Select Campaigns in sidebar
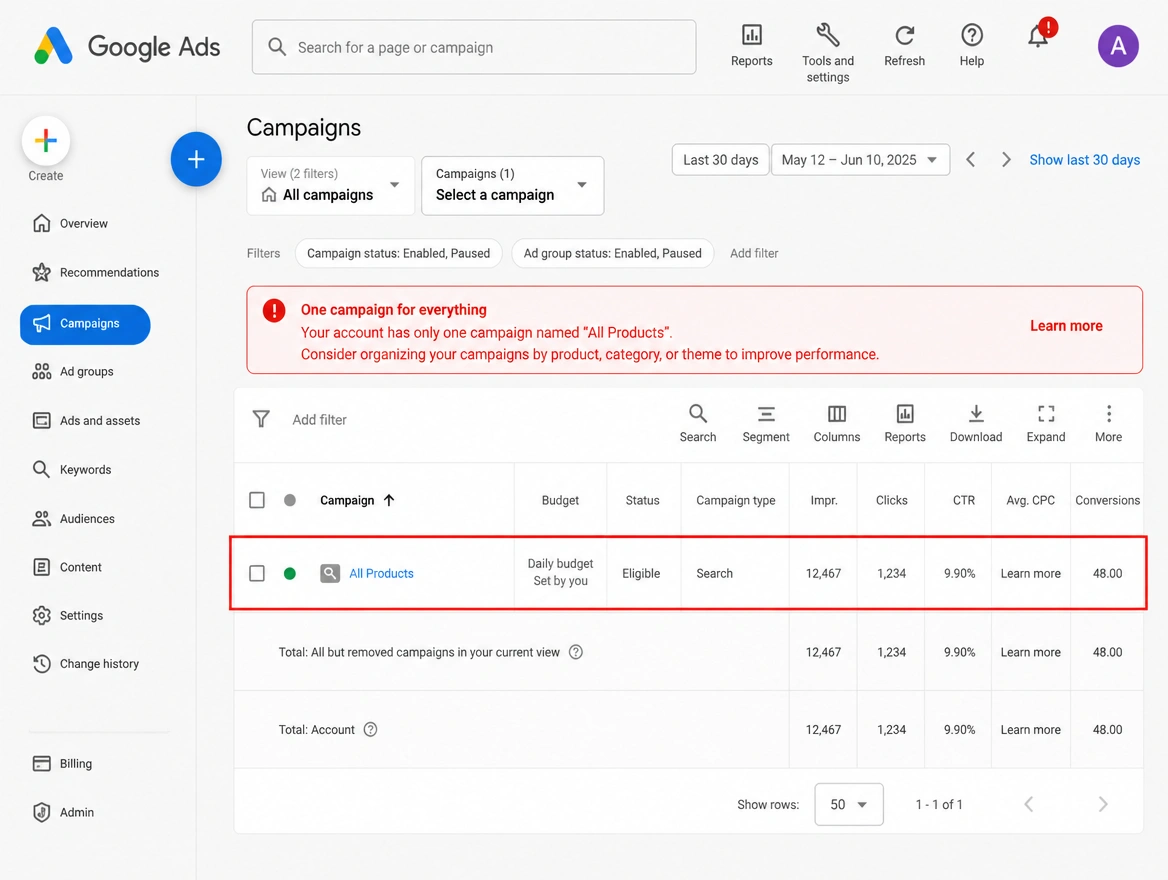This screenshot has height=880, width=1168. click(85, 324)
